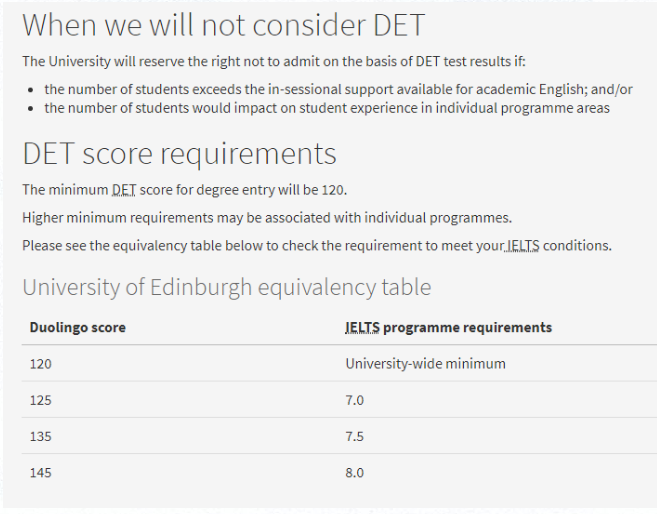Click the IELTS abbreviation in equivalency sentence
Viewport: 657px width, 514px height.
coord(523,245)
